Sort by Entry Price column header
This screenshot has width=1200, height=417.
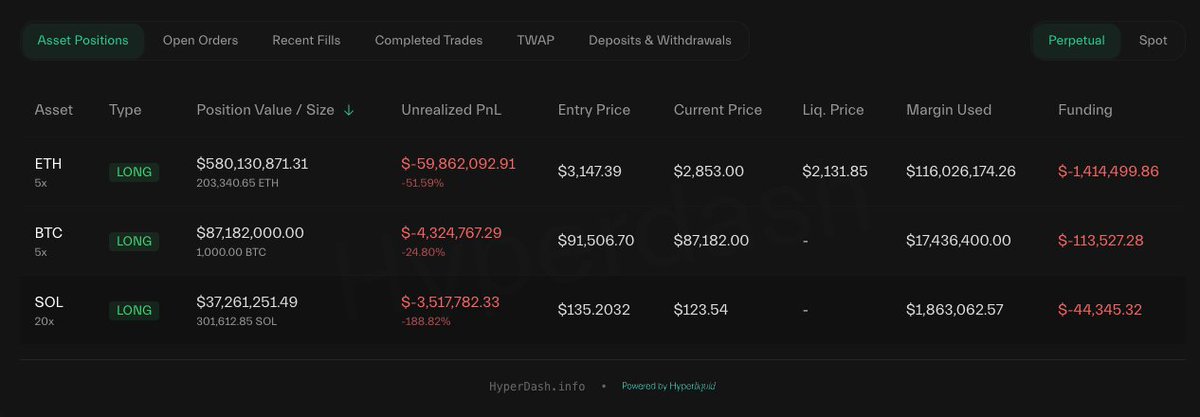(594, 110)
